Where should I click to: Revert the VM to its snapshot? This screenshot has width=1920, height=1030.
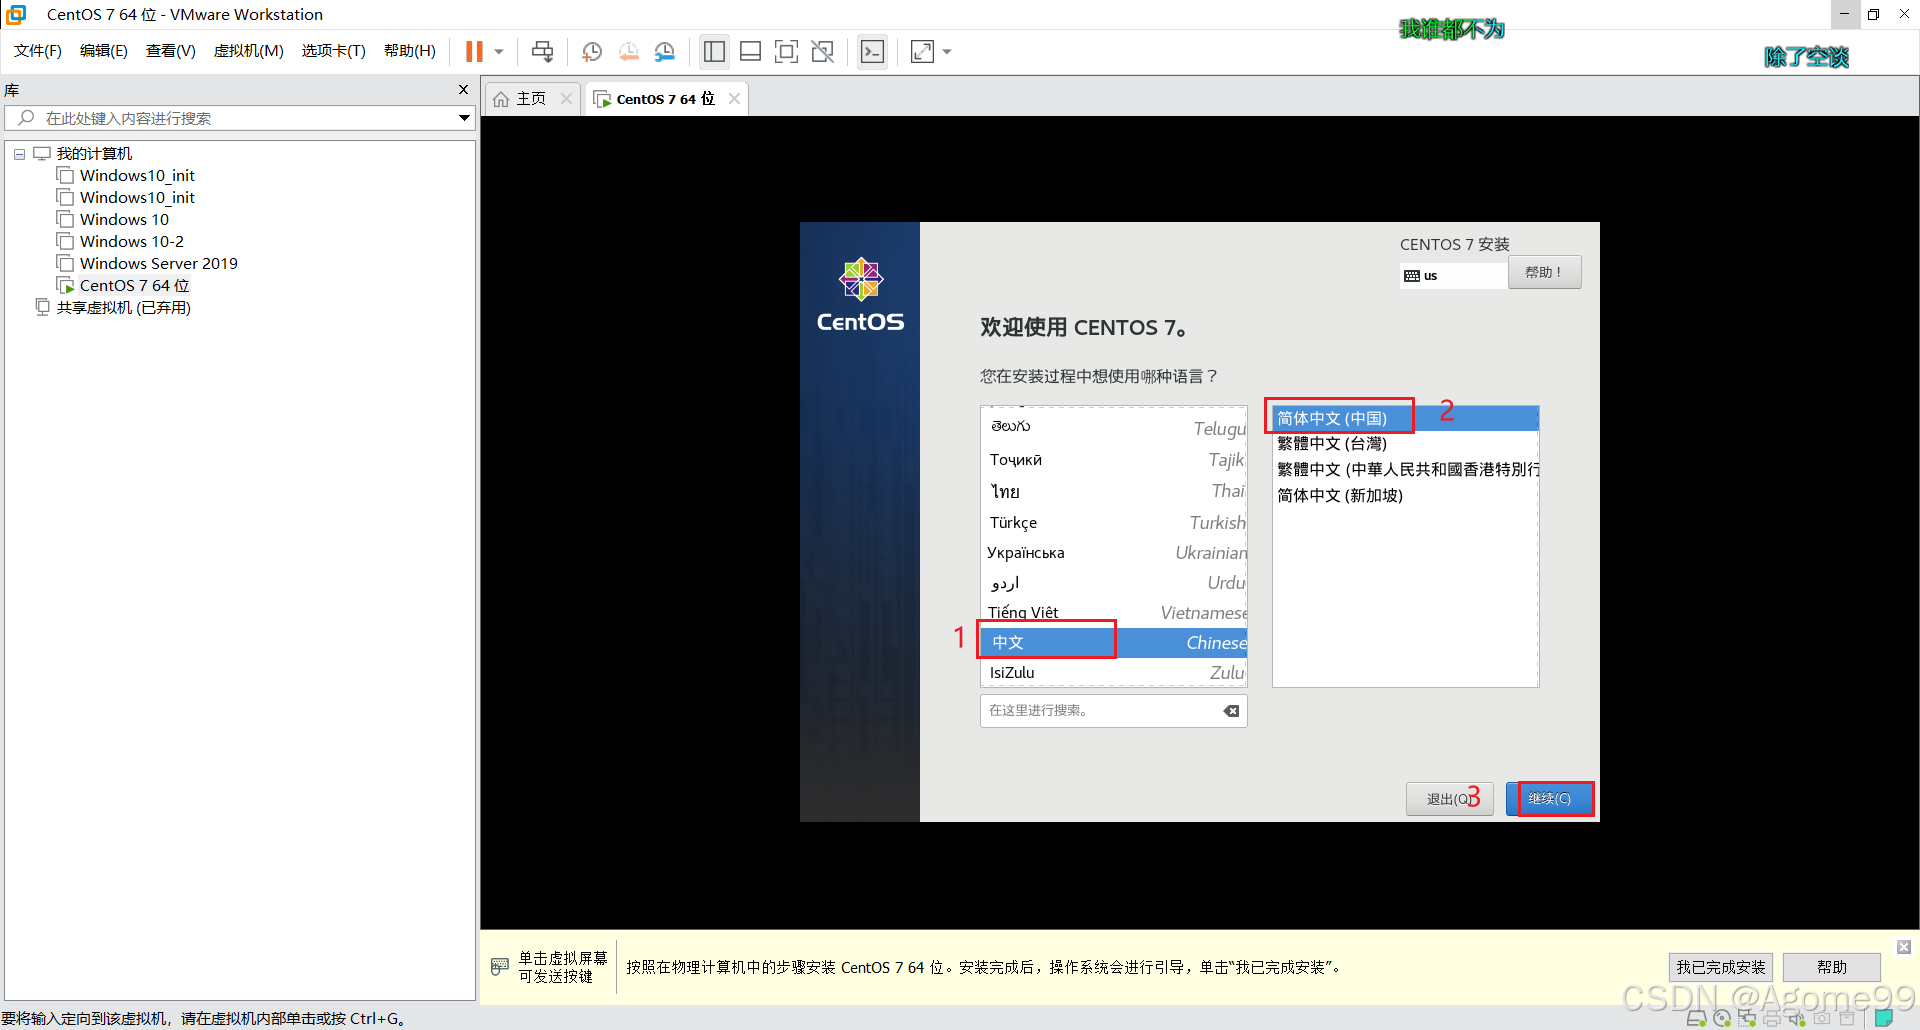628,51
